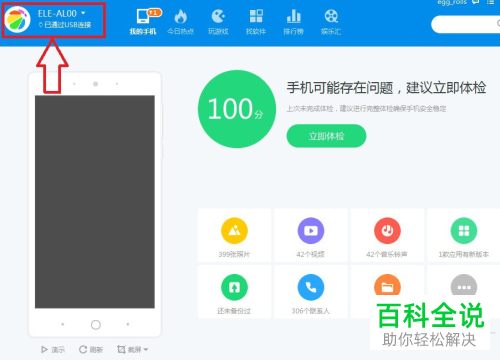Screen dimensions: 500x360
Task: Open more tools via the gray ellipsis icon
Action: coord(464,285)
